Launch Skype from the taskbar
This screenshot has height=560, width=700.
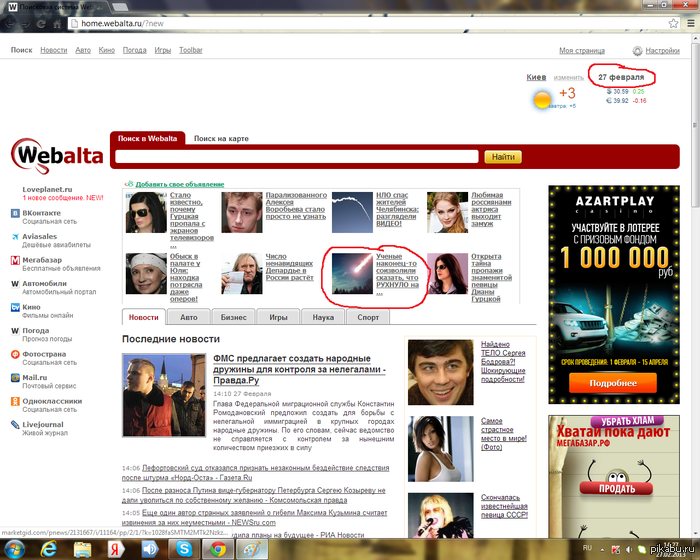pos(184,549)
